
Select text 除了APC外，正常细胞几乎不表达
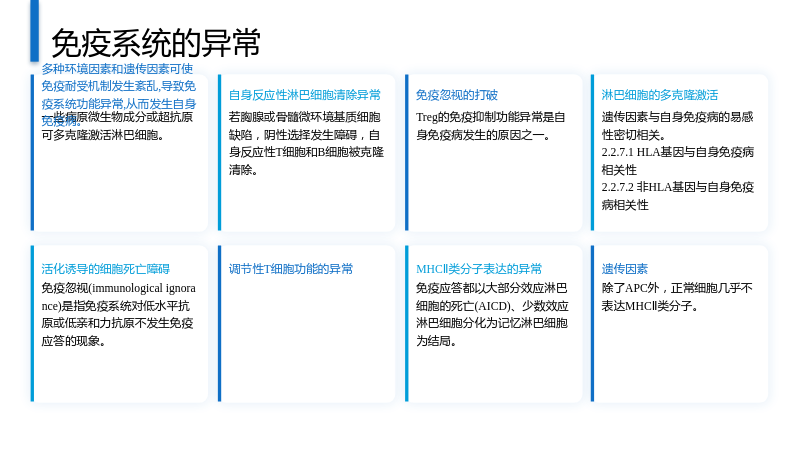coord(677,297)
